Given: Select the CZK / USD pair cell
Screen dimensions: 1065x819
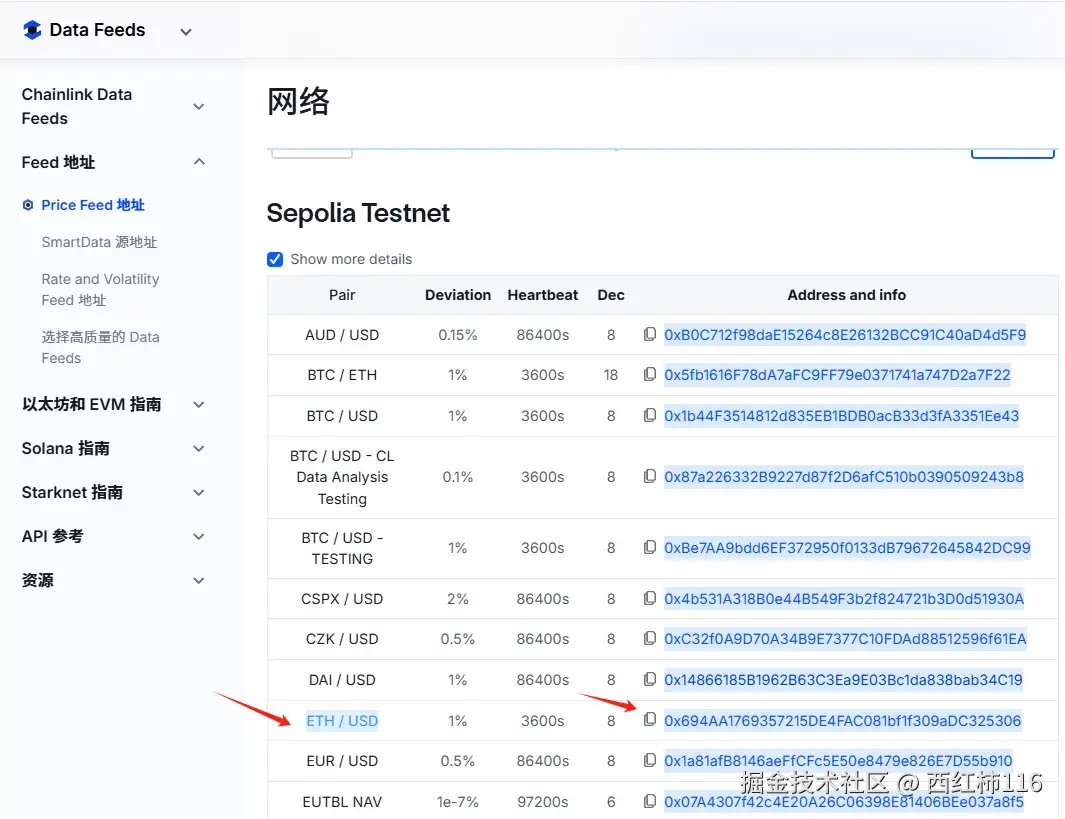Looking at the screenshot, I should pyautogui.click(x=342, y=639).
